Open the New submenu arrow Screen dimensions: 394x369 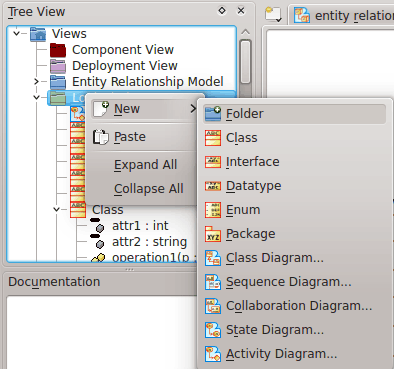tap(193, 109)
